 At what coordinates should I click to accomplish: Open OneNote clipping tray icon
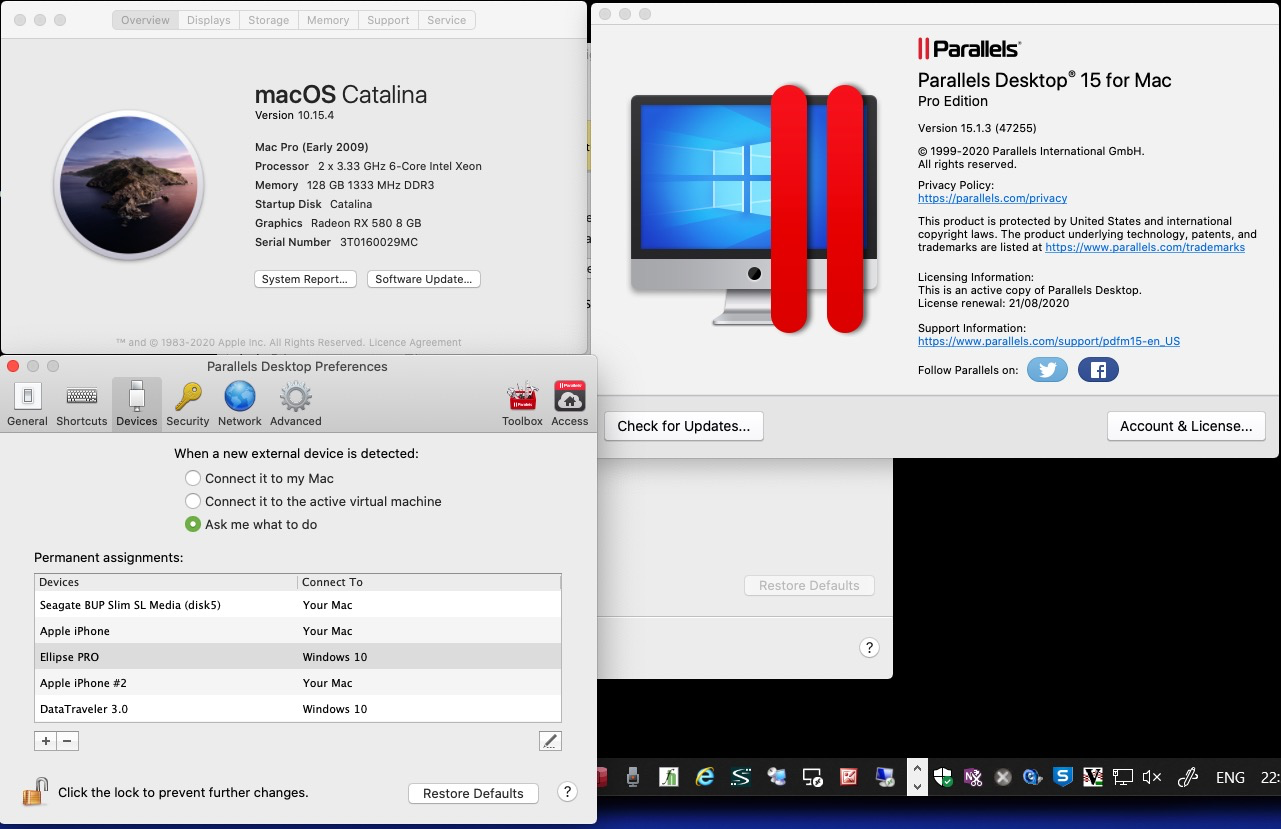tap(973, 777)
